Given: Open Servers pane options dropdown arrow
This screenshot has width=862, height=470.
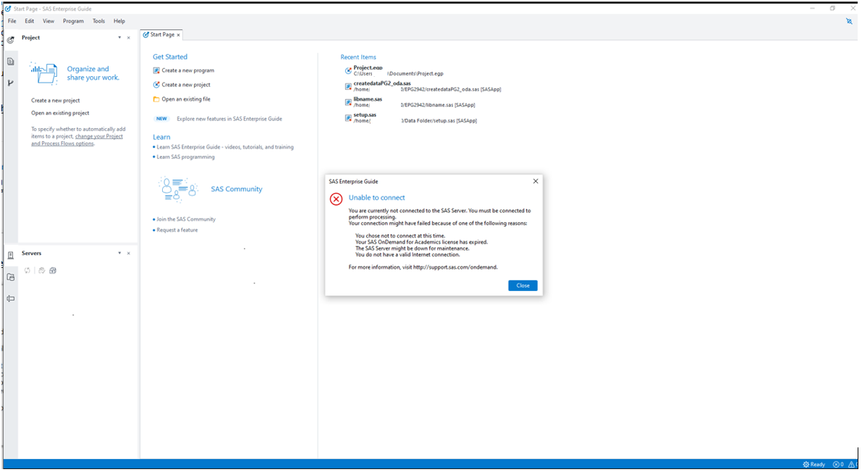Looking at the screenshot, I should [119, 253].
